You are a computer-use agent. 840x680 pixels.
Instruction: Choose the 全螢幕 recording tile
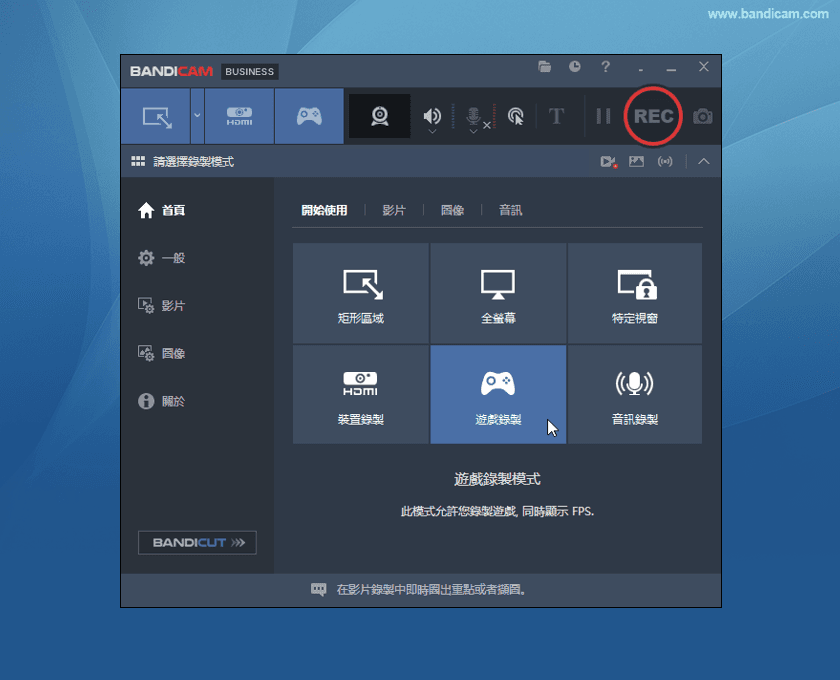point(498,293)
